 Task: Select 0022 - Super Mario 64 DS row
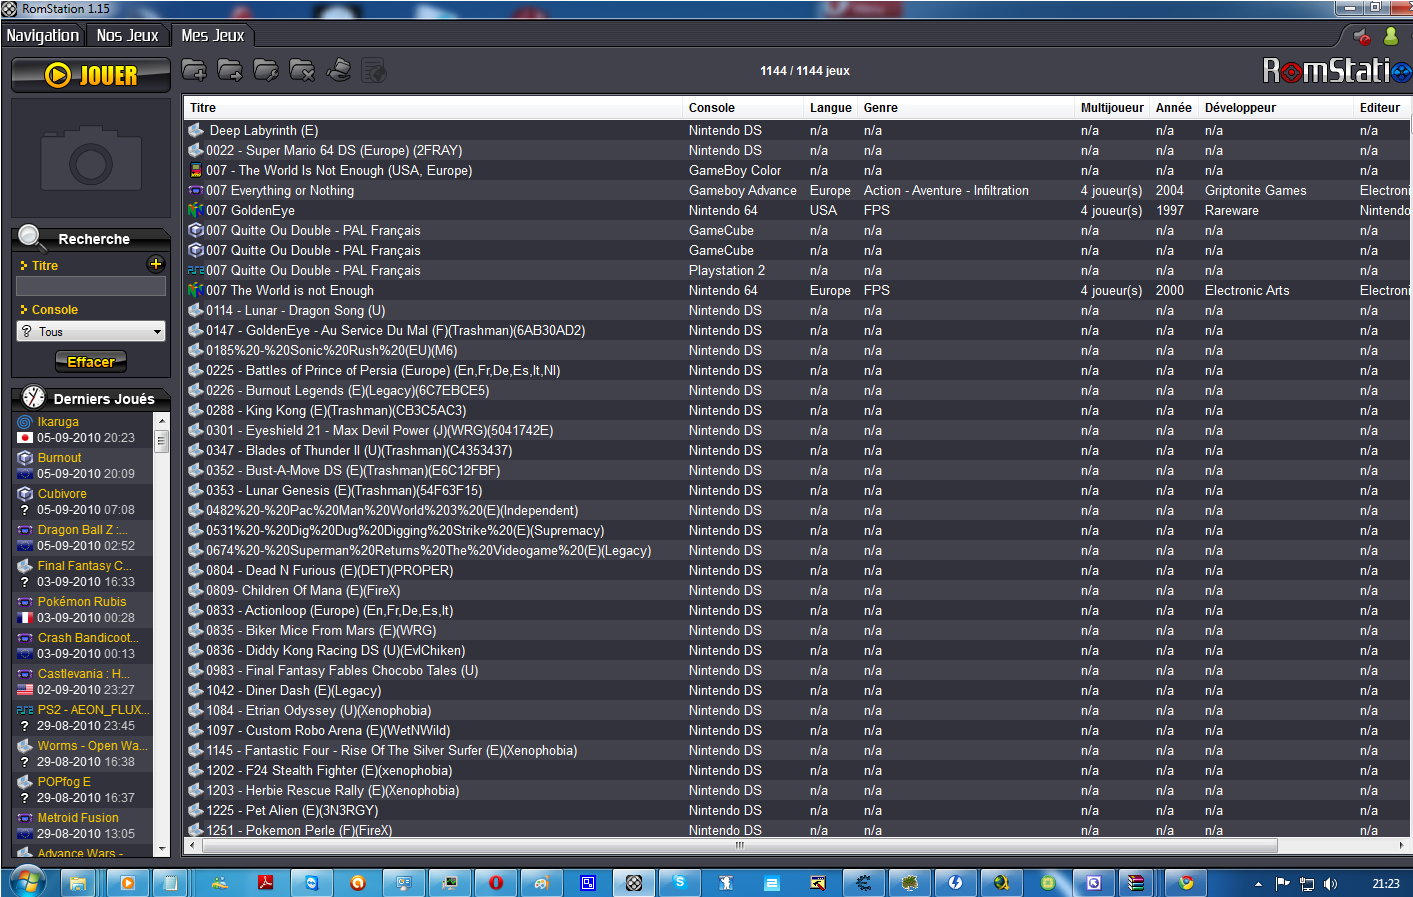coord(796,150)
